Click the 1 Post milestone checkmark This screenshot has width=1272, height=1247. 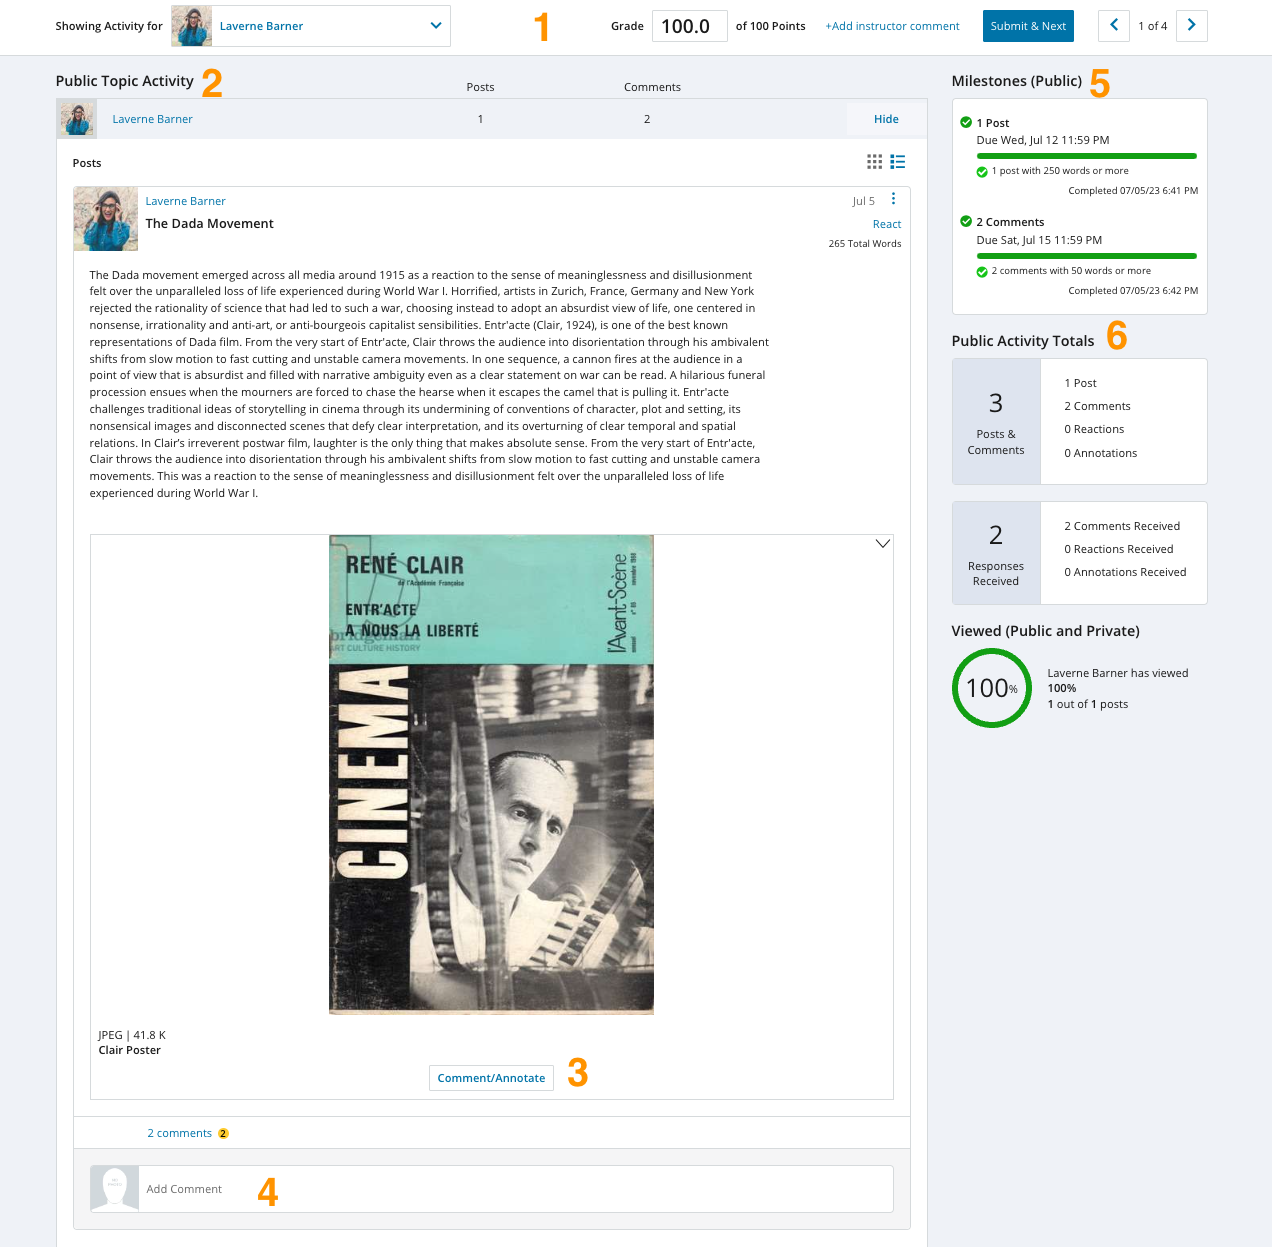pos(966,123)
